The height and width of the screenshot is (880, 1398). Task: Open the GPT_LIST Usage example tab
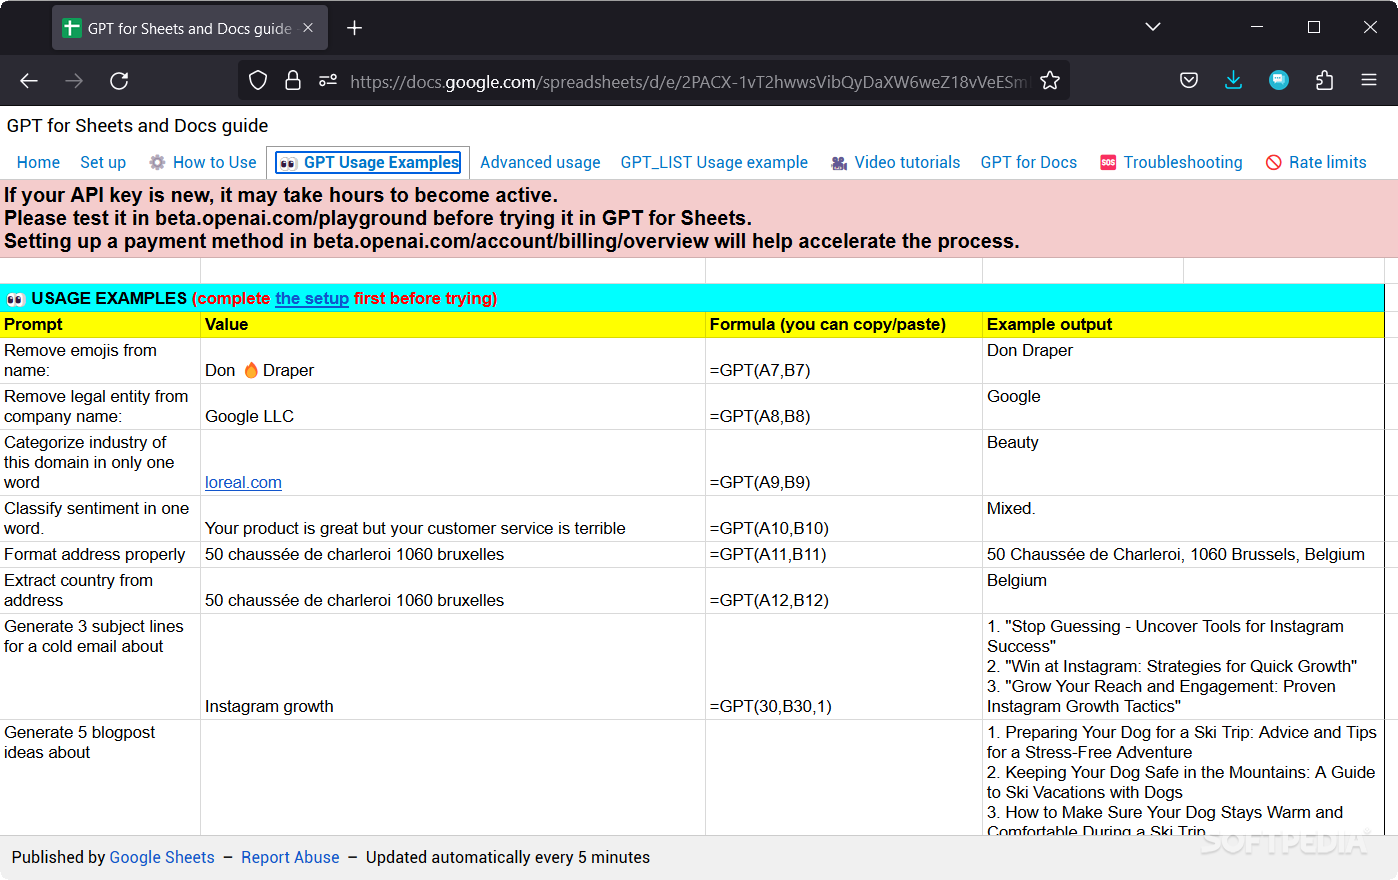click(x=714, y=162)
